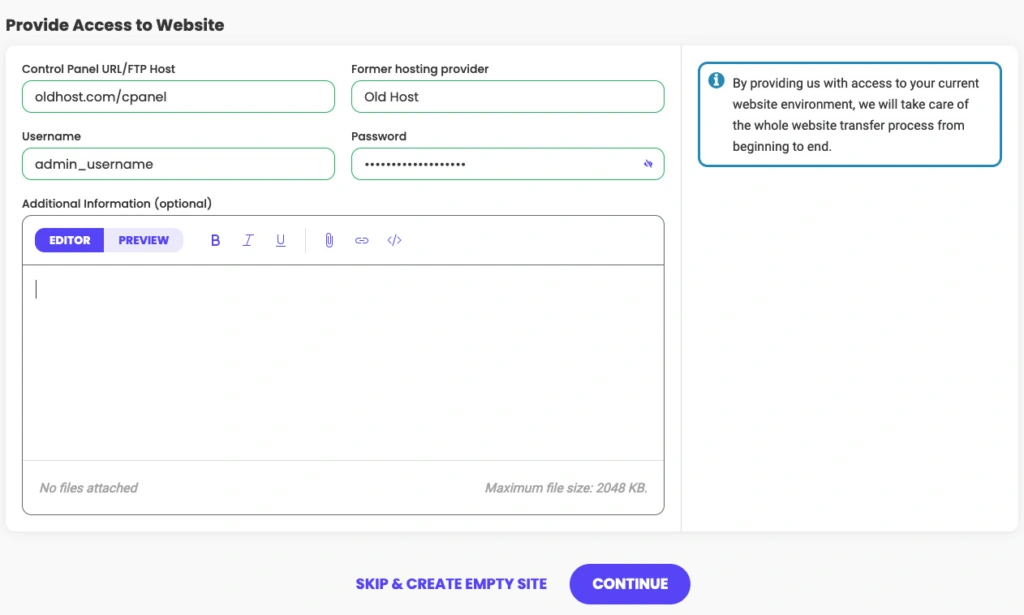Underline text using the toolbar icon
The height and width of the screenshot is (615, 1024).
(x=281, y=240)
